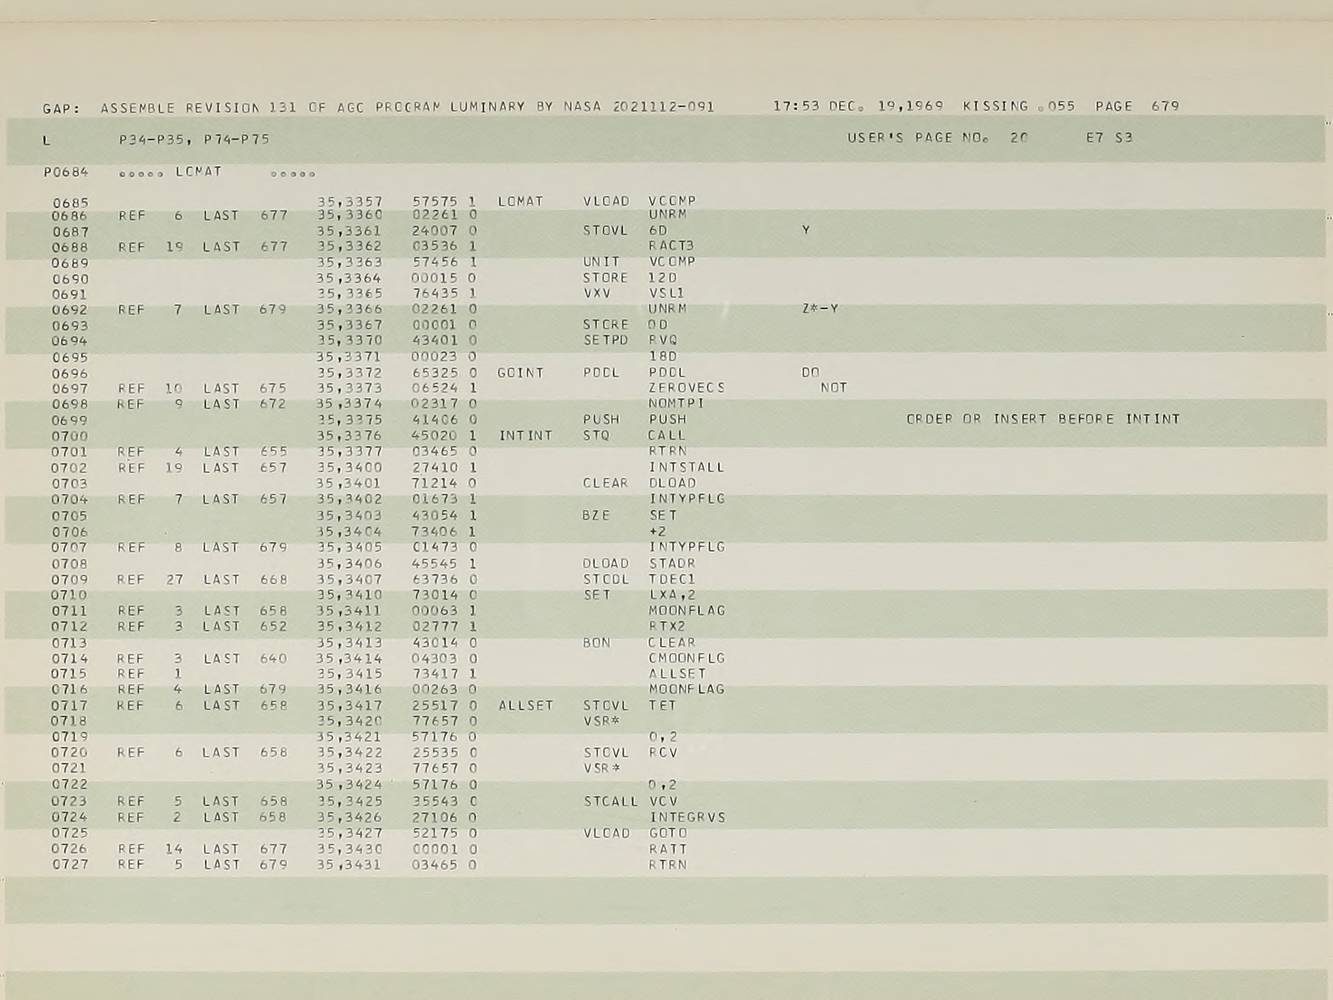The width and height of the screenshot is (1333, 1000).
Task: Click the 'CMOONFLG' operand
Action: tap(686, 659)
